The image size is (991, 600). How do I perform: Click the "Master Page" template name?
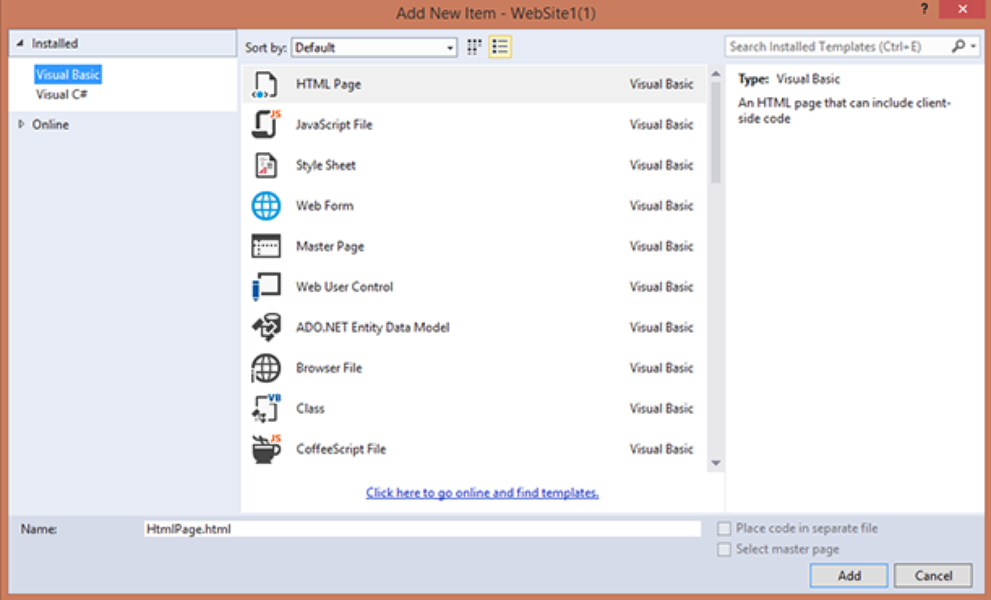point(330,246)
